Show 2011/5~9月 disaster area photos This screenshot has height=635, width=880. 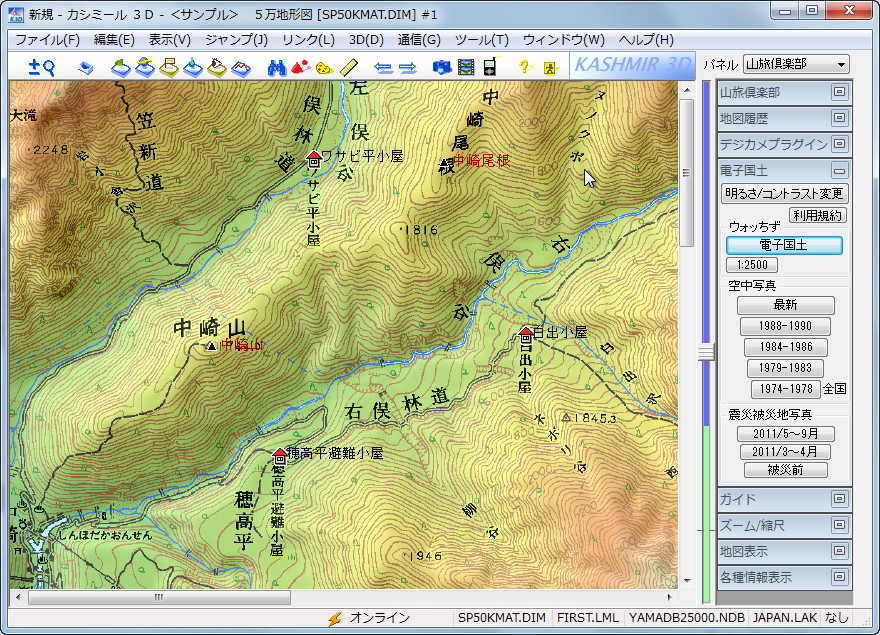(x=785, y=433)
